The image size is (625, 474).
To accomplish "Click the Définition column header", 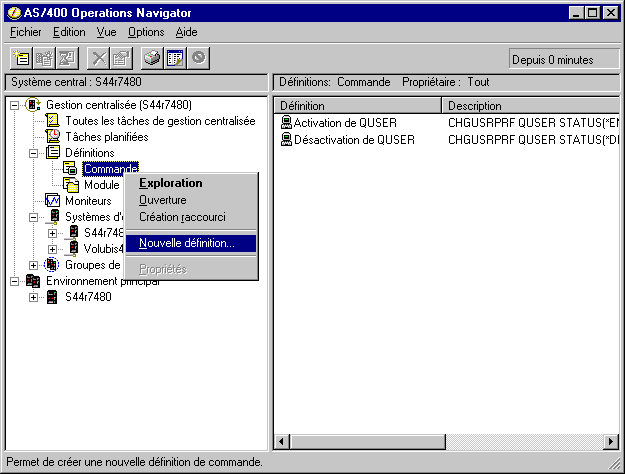I will click(x=358, y=106).
